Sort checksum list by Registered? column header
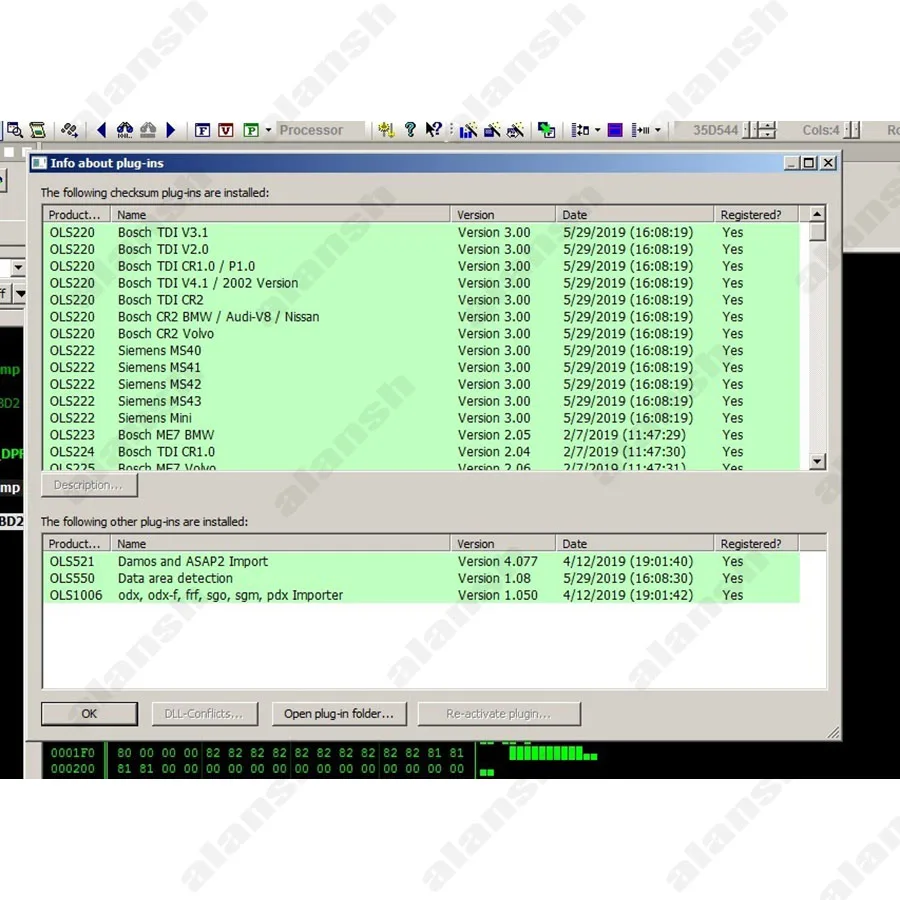 [756, 215]
